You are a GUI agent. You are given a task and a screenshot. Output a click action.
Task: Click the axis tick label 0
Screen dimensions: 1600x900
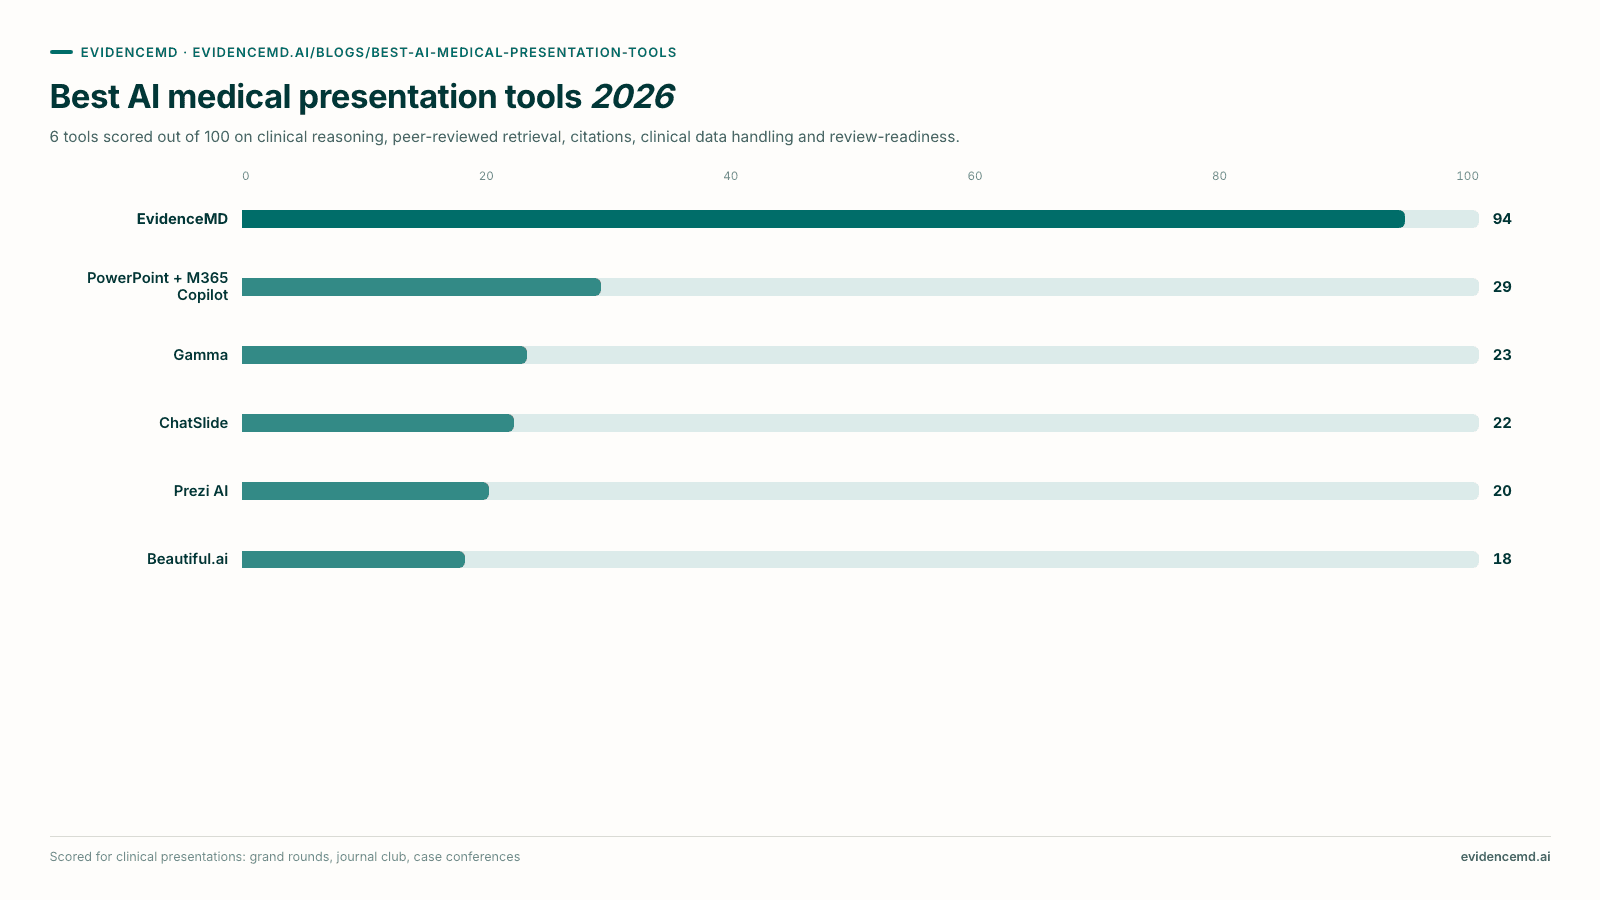(x=246, y=176)
